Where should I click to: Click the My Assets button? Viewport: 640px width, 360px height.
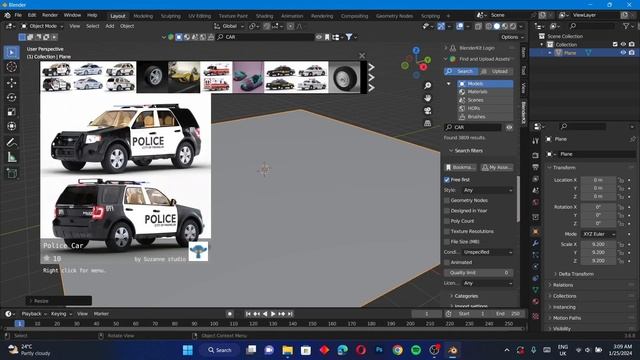497,167
